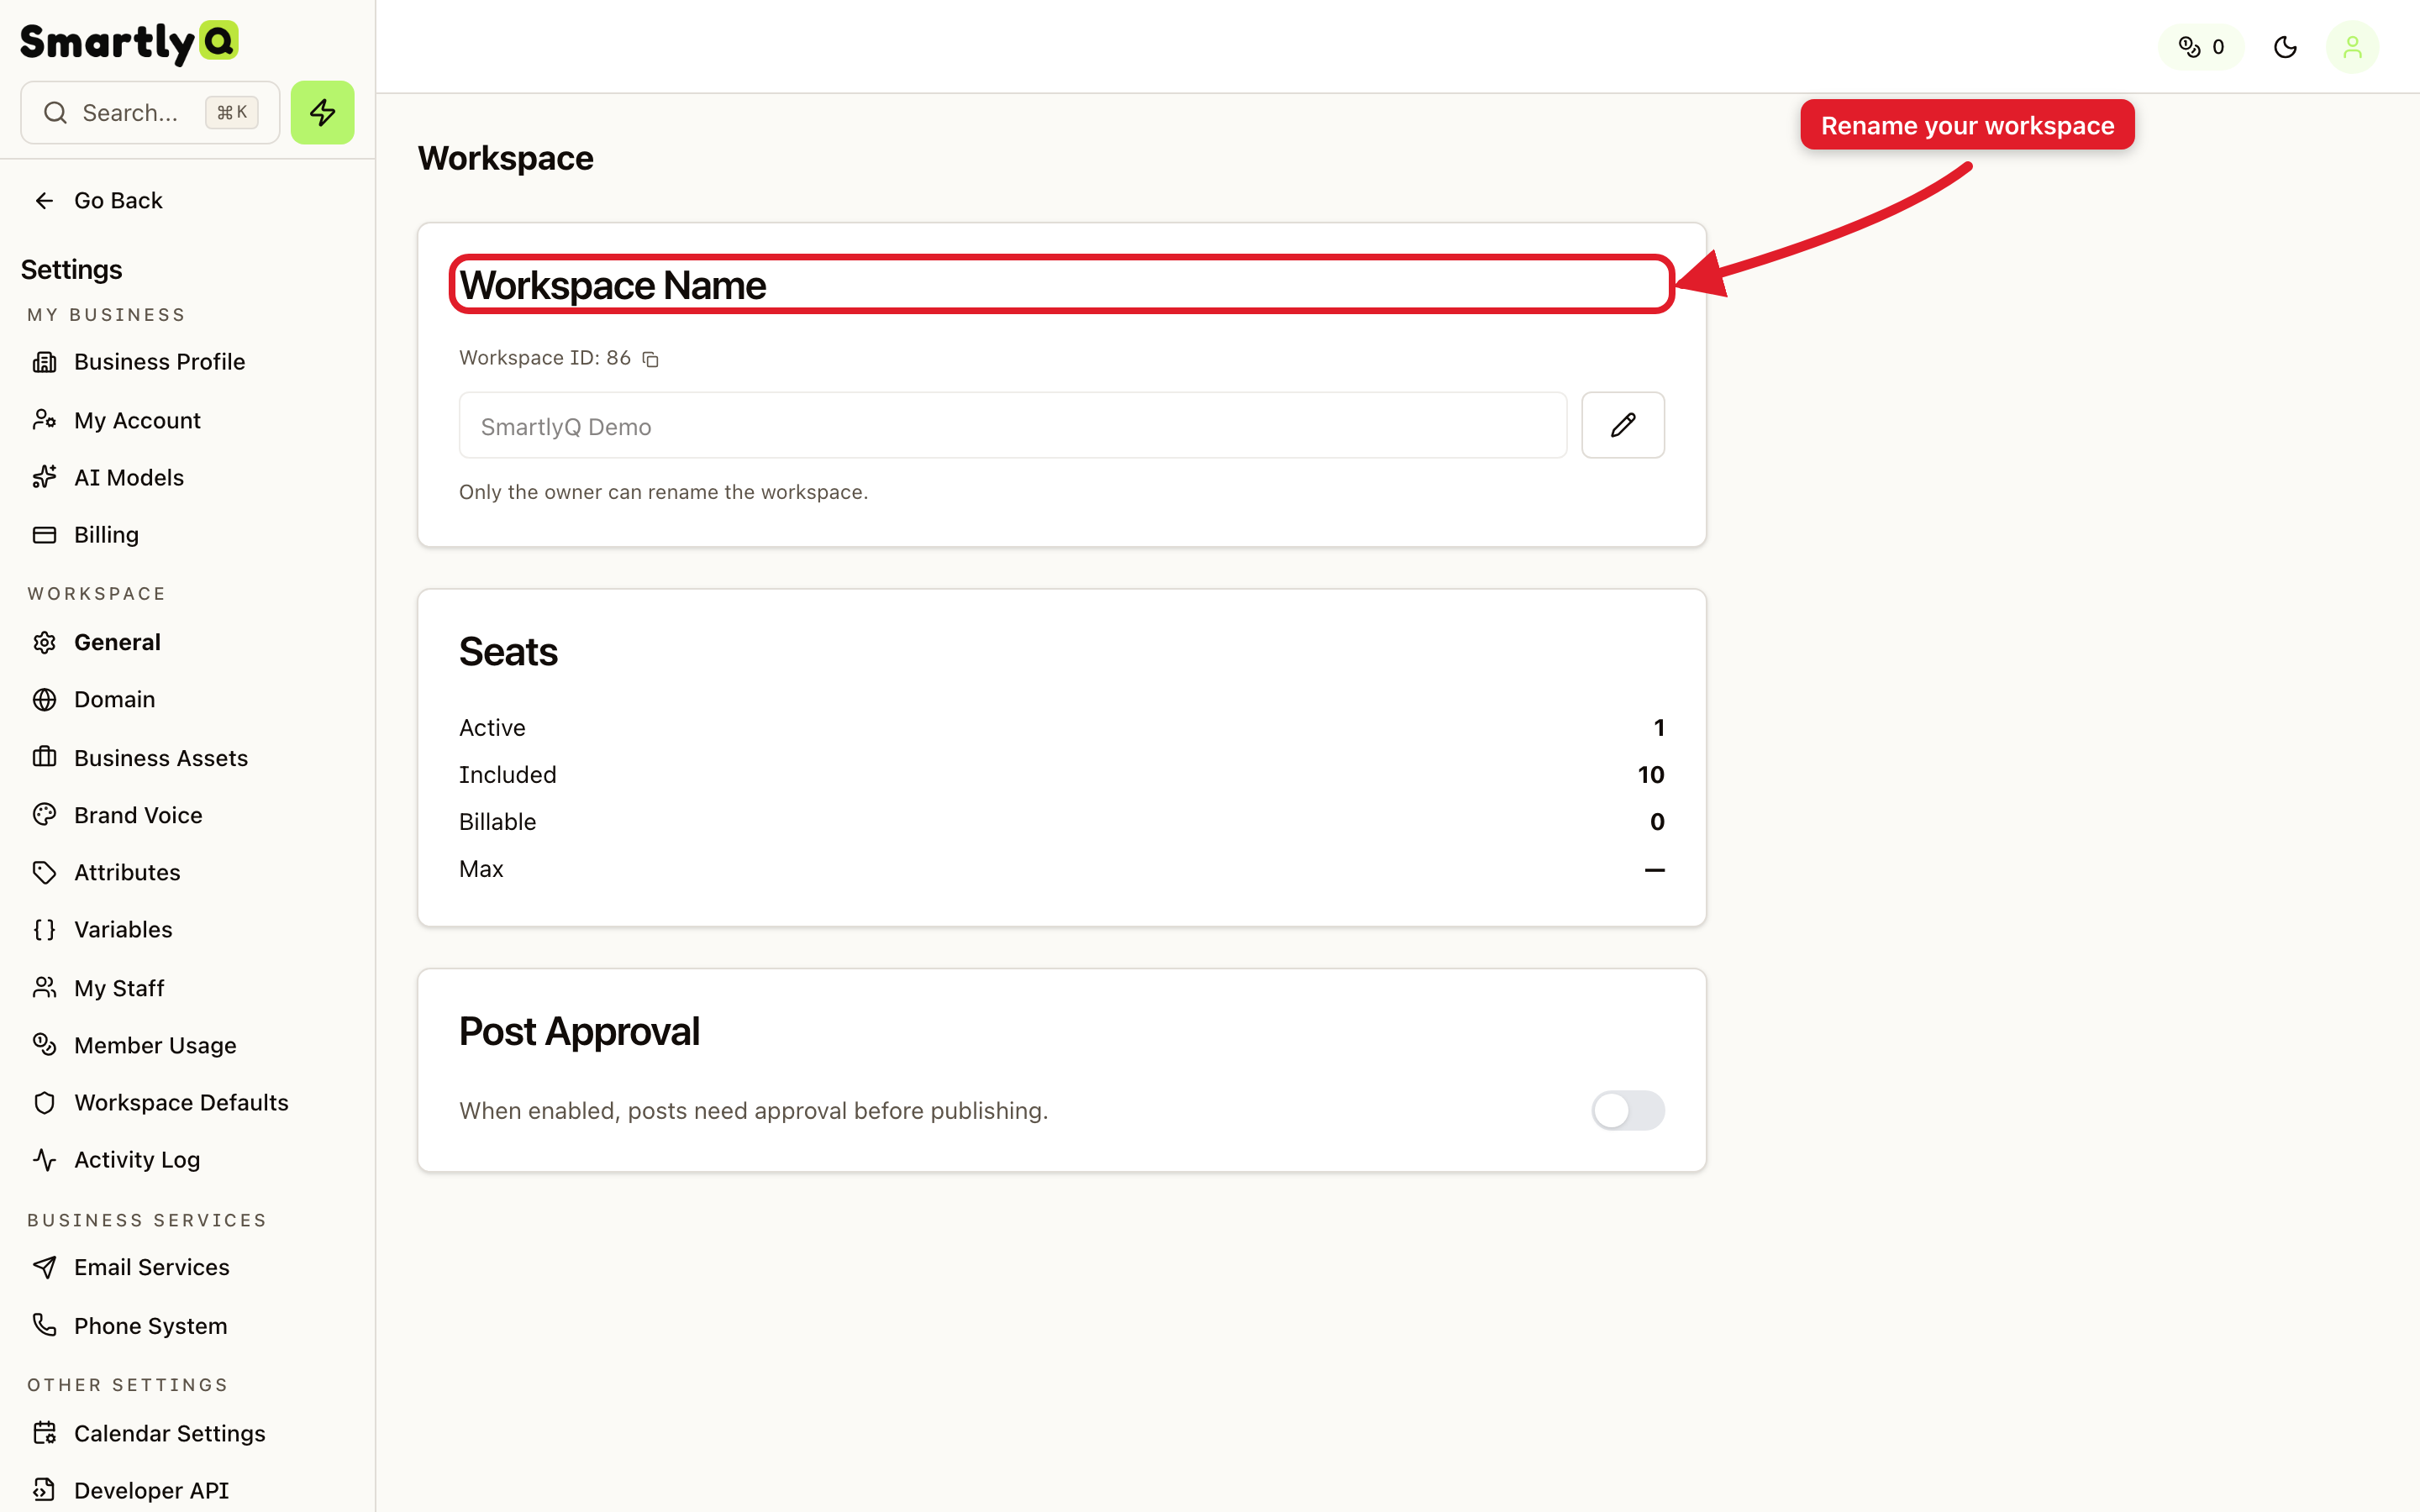The height and width of the screenshot is (1512, 2420).
Task: Click the Brand Voice palette icon
Action: click(44, 814)
